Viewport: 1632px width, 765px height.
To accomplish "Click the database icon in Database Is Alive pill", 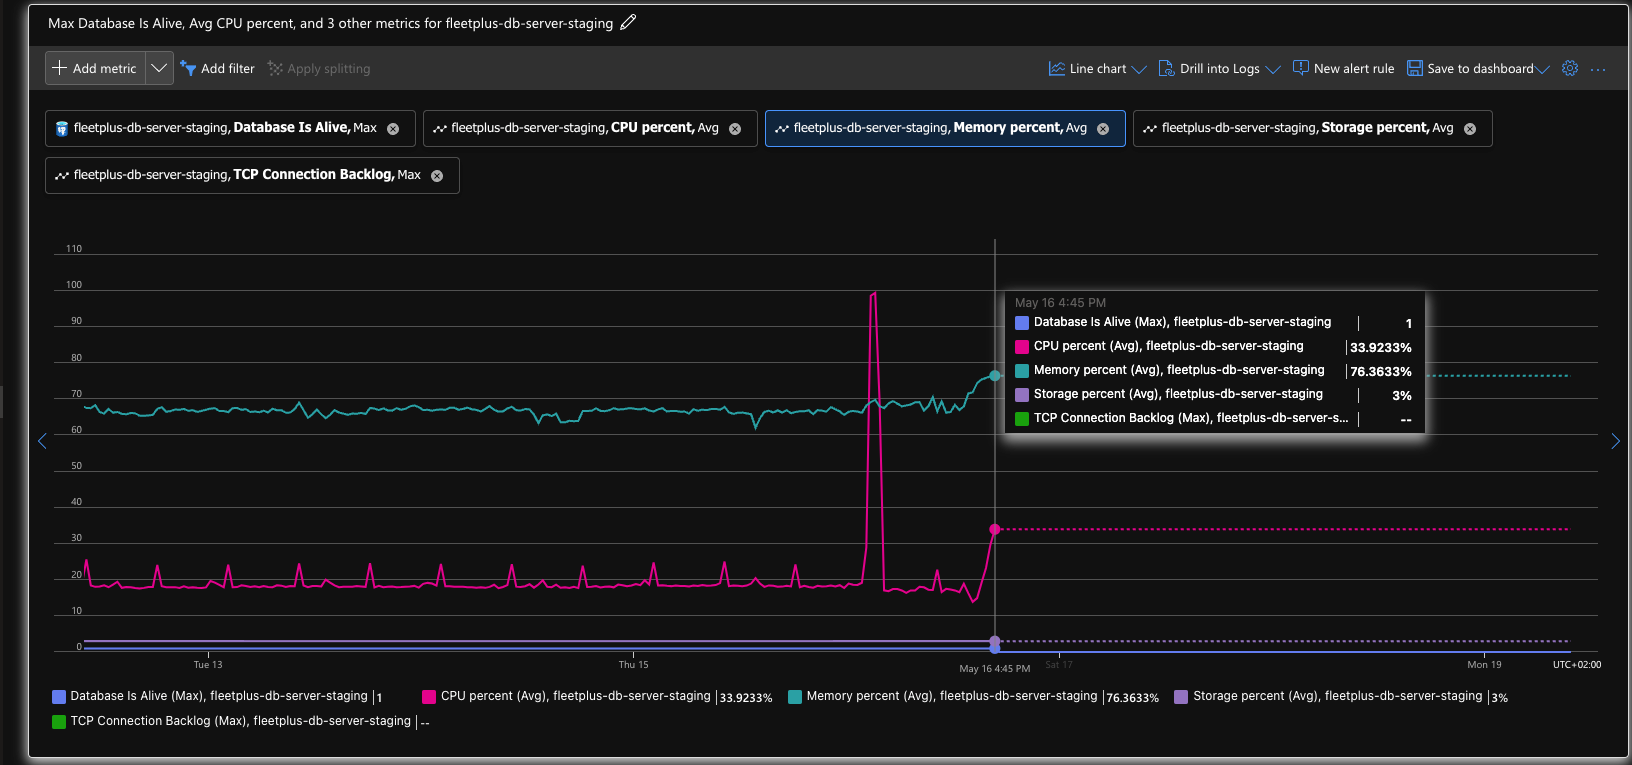I will (x=62, y=129).
